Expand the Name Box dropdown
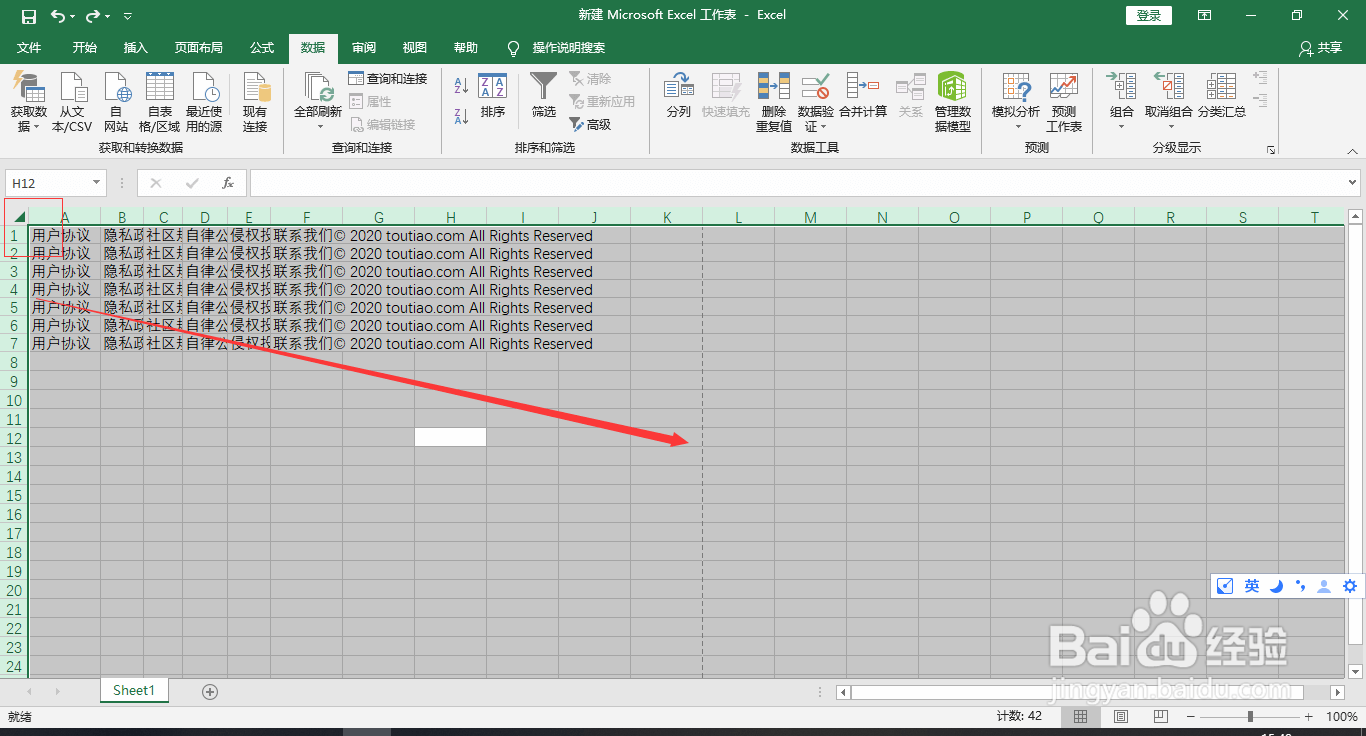 [97, 183]
